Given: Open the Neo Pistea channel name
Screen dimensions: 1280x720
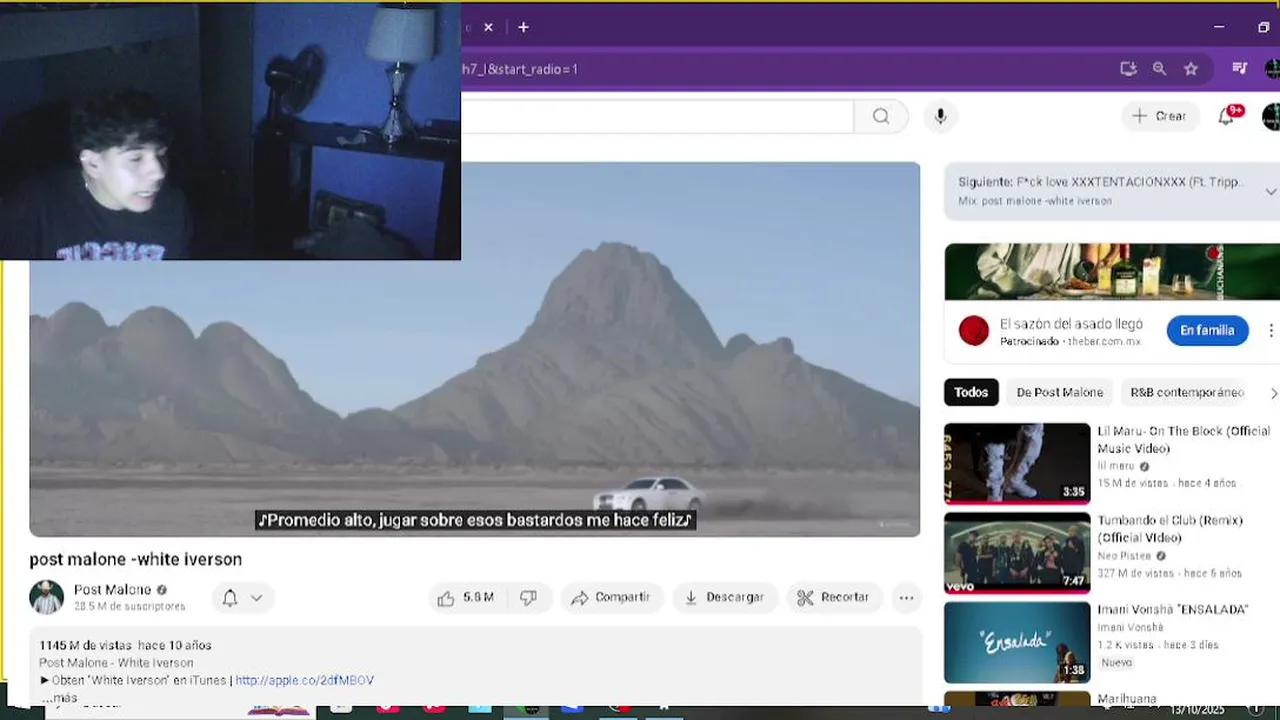Looking at the screenshot, I should (x=1124, y=556).
